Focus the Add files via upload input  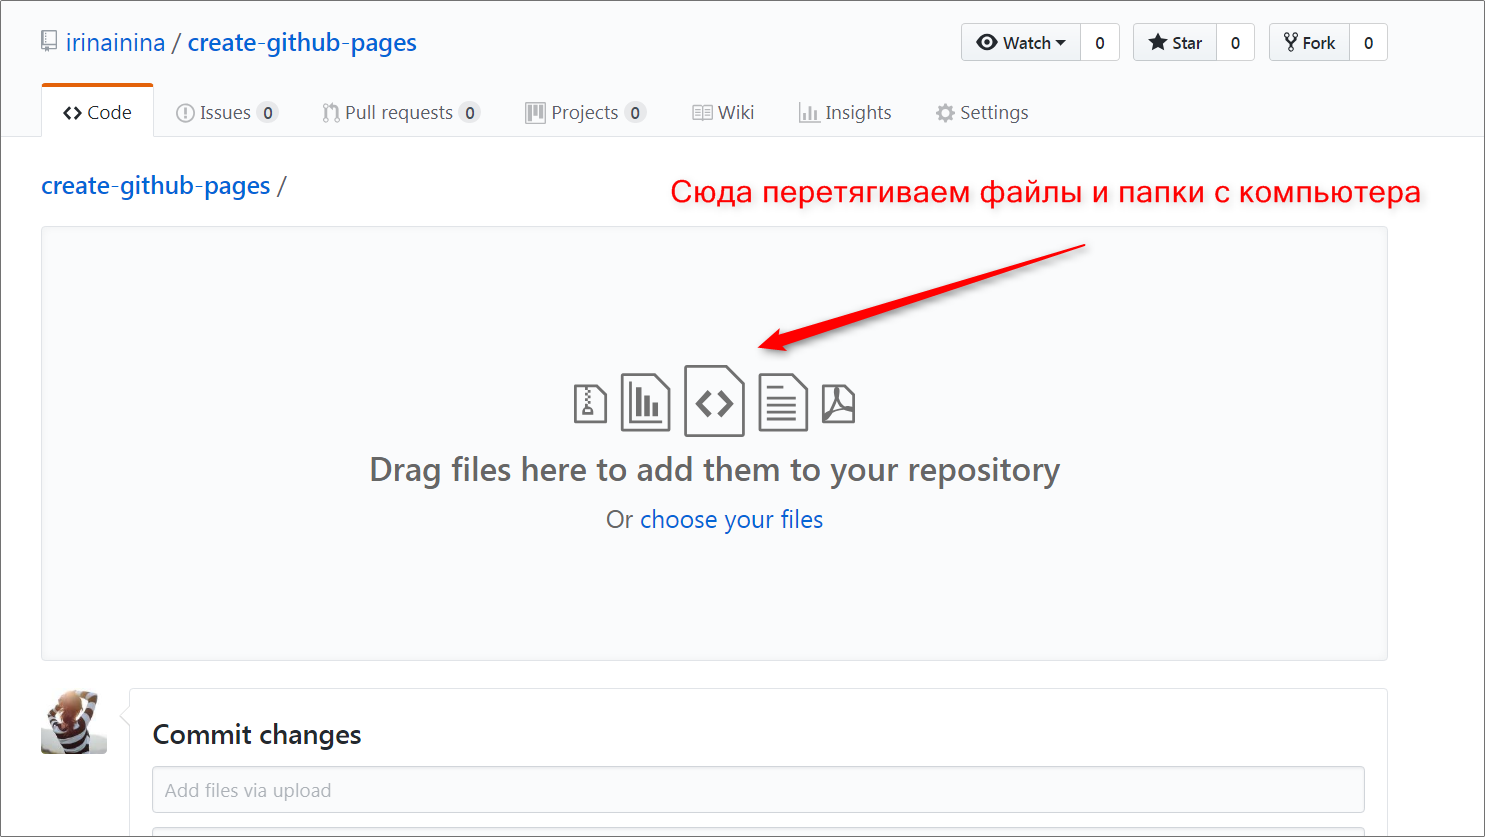click(x=758, y=790)
